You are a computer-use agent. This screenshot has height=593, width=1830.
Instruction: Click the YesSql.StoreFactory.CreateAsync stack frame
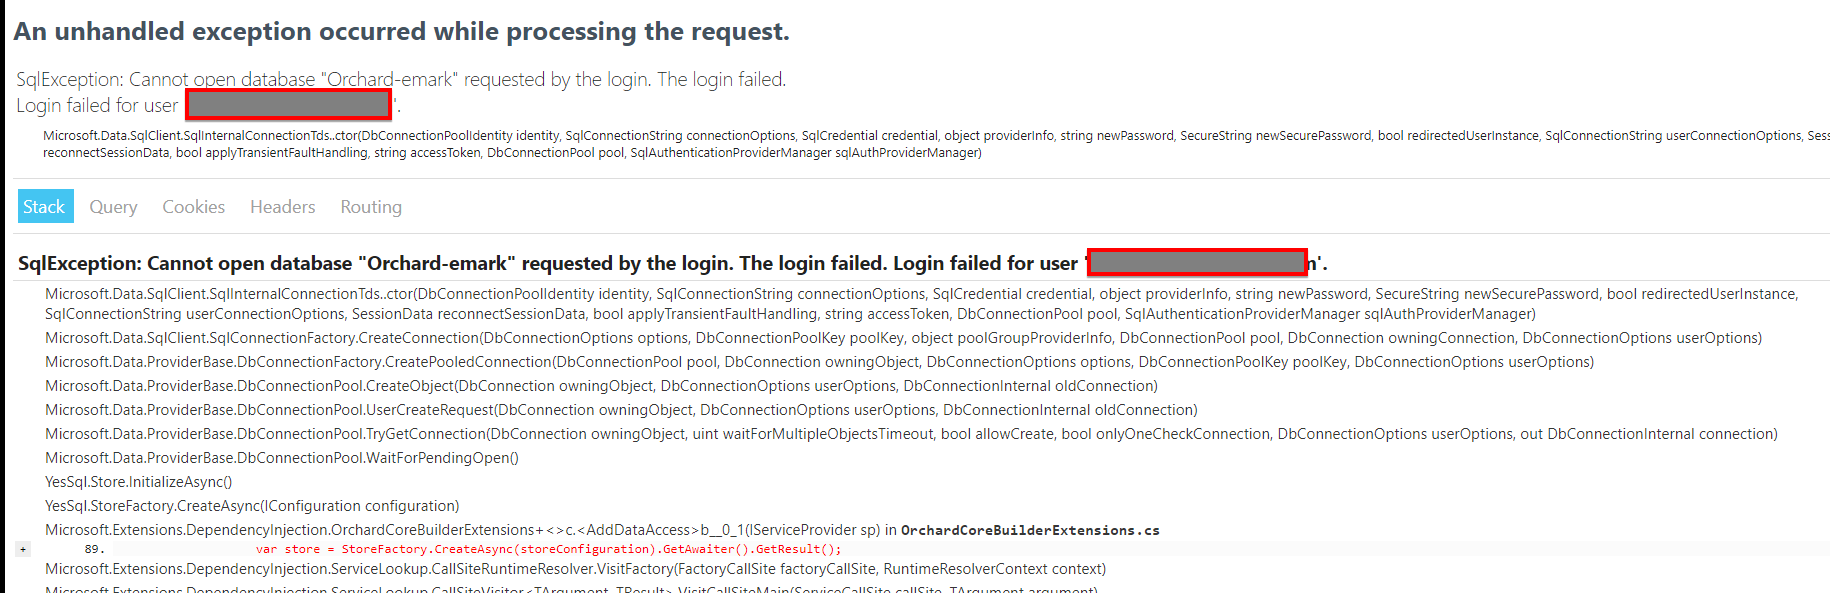tap(251, 505)
